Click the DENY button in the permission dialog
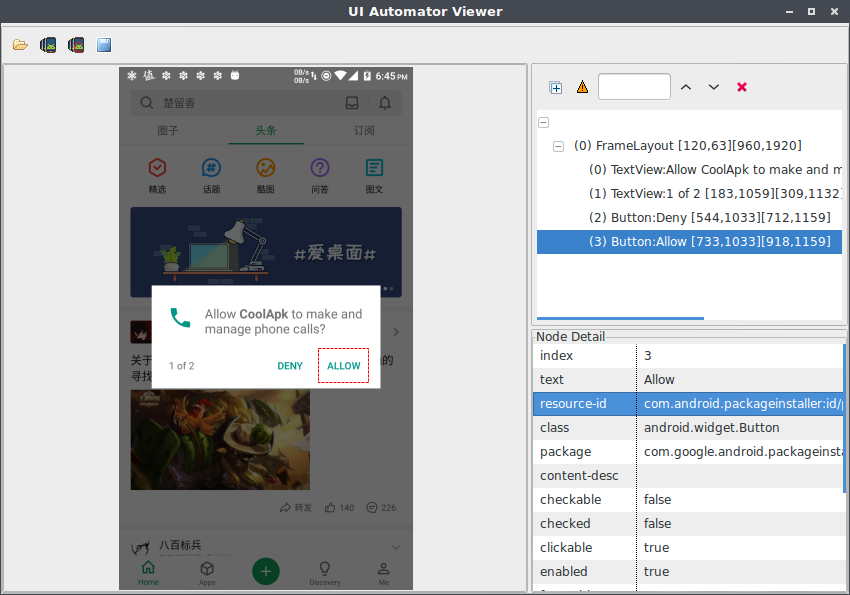The image size is (850, 595). [x=289, y=365]
